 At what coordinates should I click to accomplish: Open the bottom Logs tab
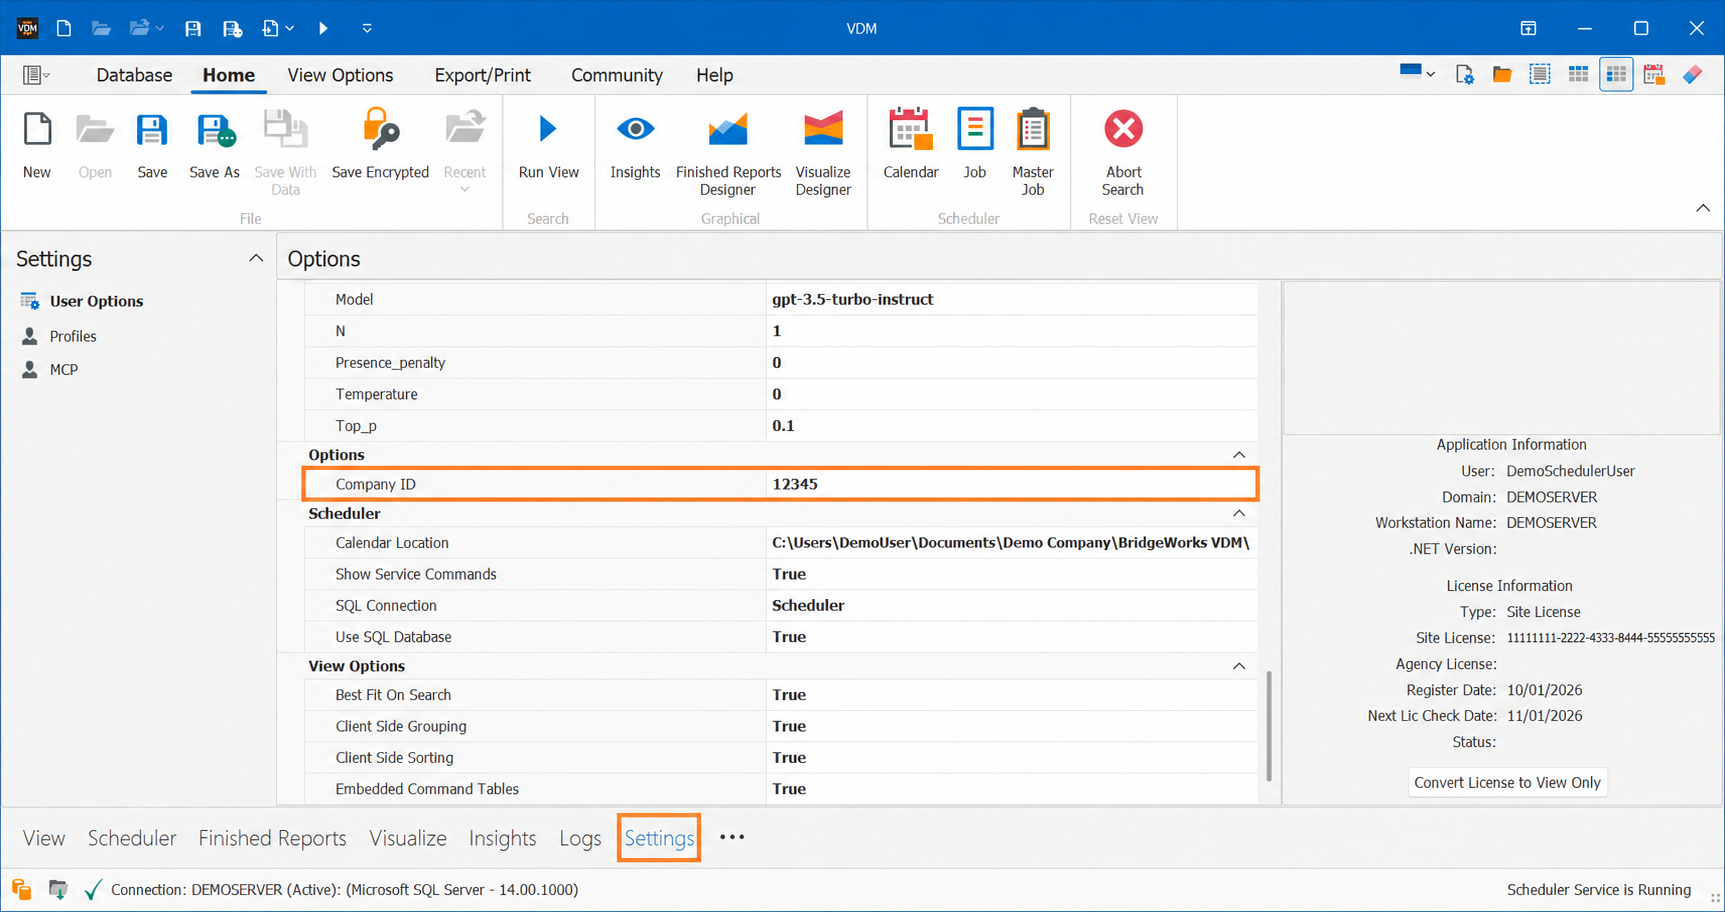coord(580,838)
